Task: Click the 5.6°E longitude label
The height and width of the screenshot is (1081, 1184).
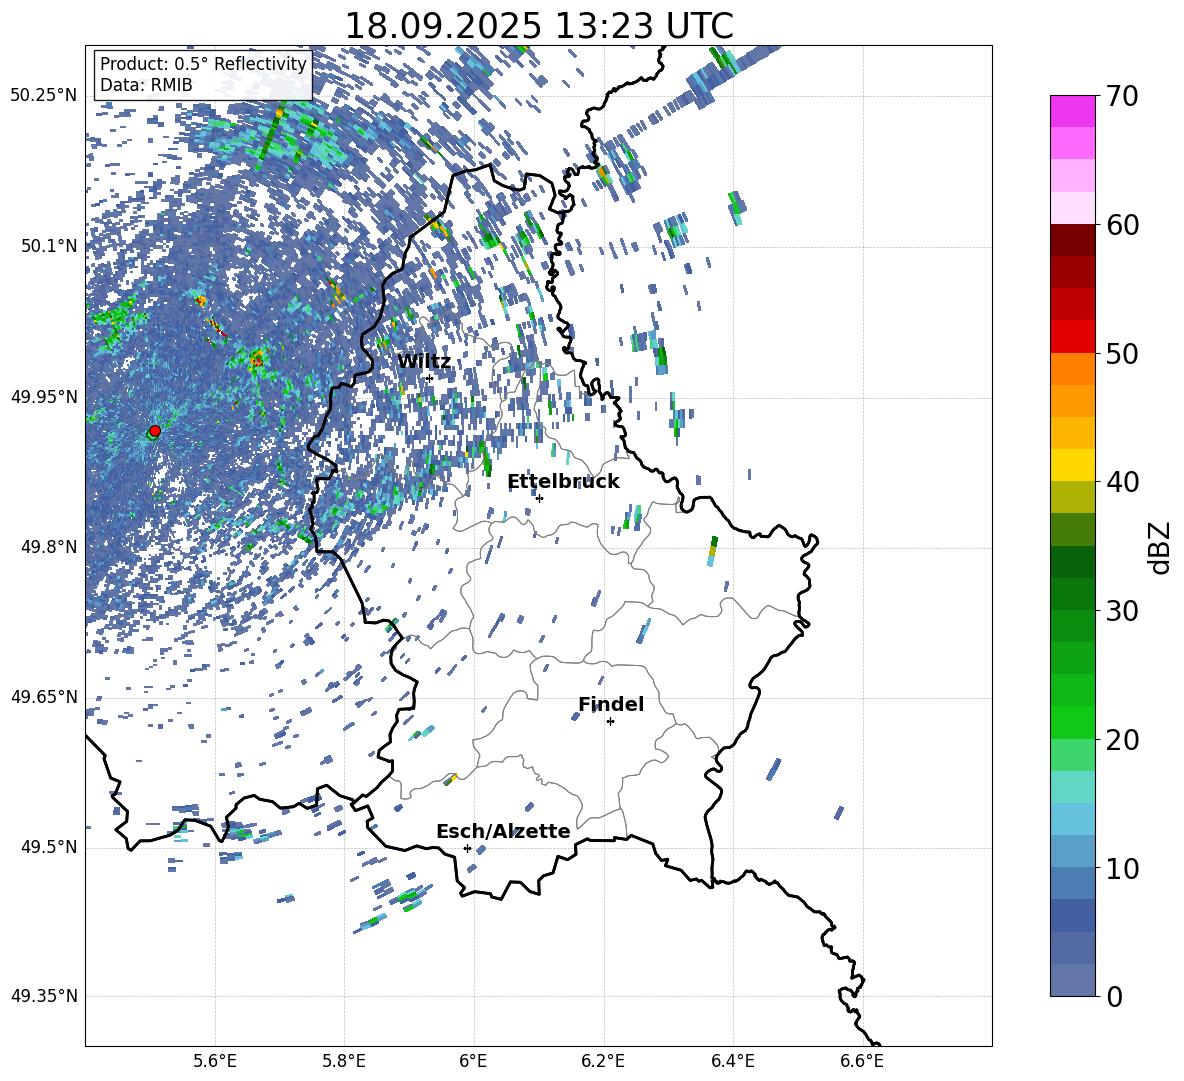Action: point(215,1061)
